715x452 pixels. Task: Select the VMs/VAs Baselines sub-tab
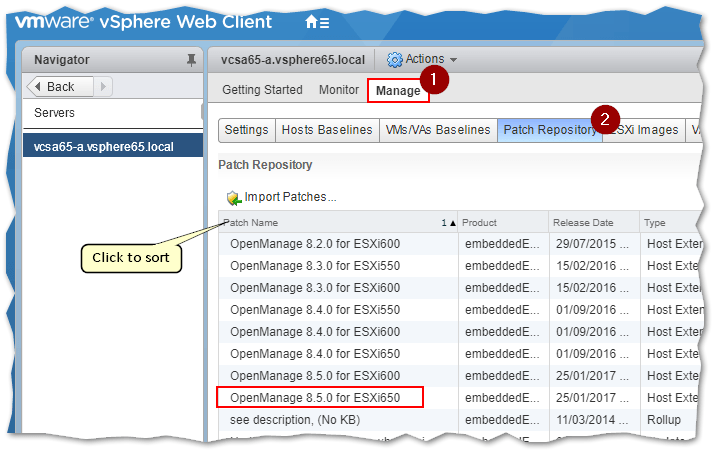[x=438, y=130]
